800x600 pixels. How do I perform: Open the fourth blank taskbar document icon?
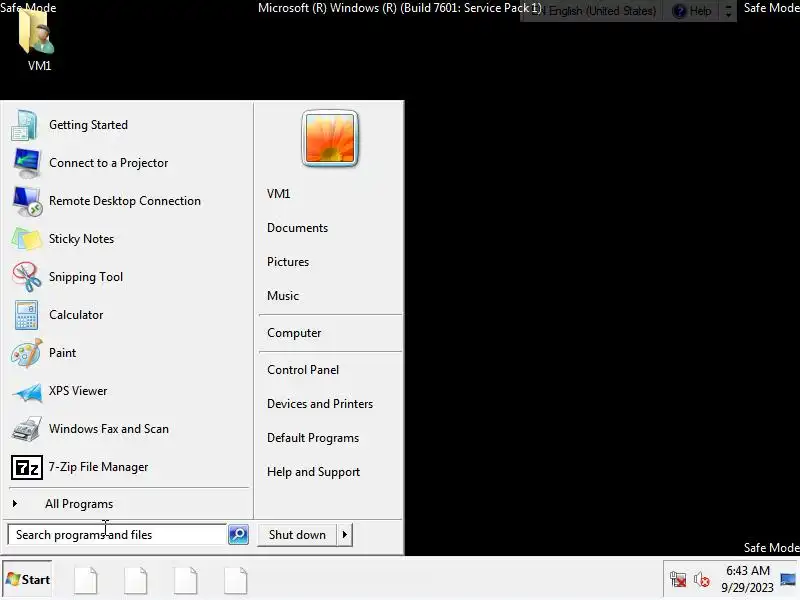point(236,580)
